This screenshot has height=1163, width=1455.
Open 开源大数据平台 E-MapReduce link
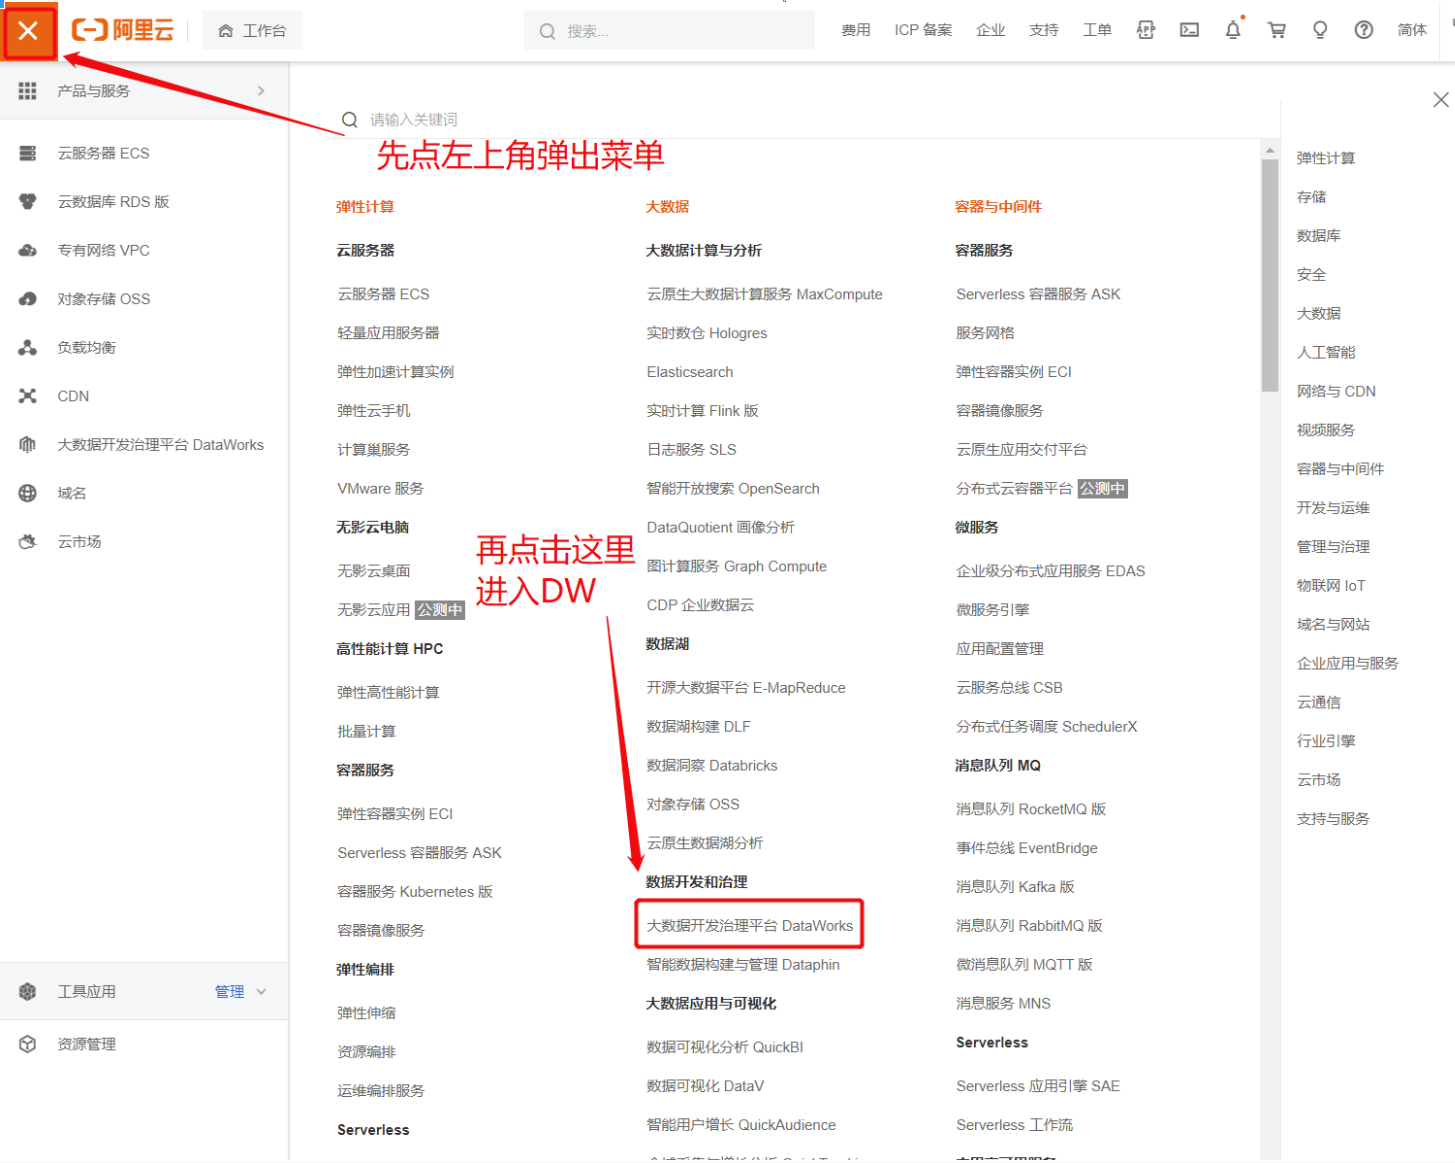pos(746,688)
